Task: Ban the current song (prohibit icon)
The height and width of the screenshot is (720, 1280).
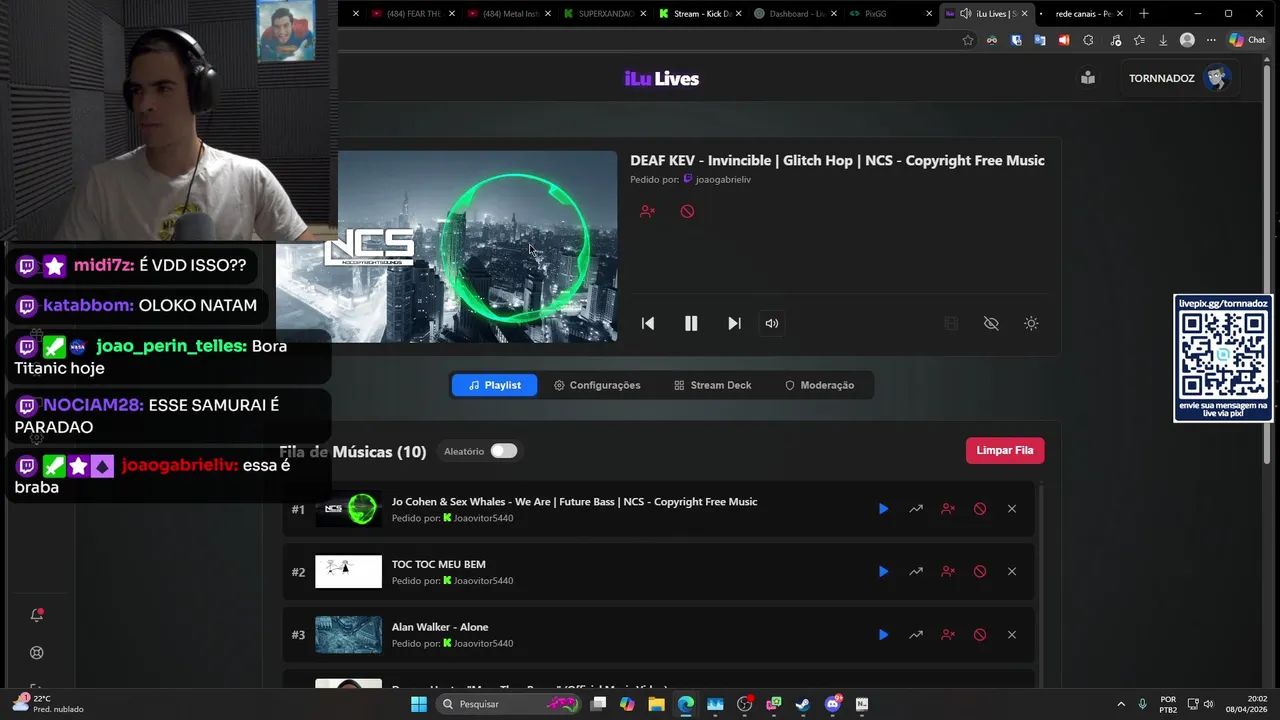Action: pos(687,211)
